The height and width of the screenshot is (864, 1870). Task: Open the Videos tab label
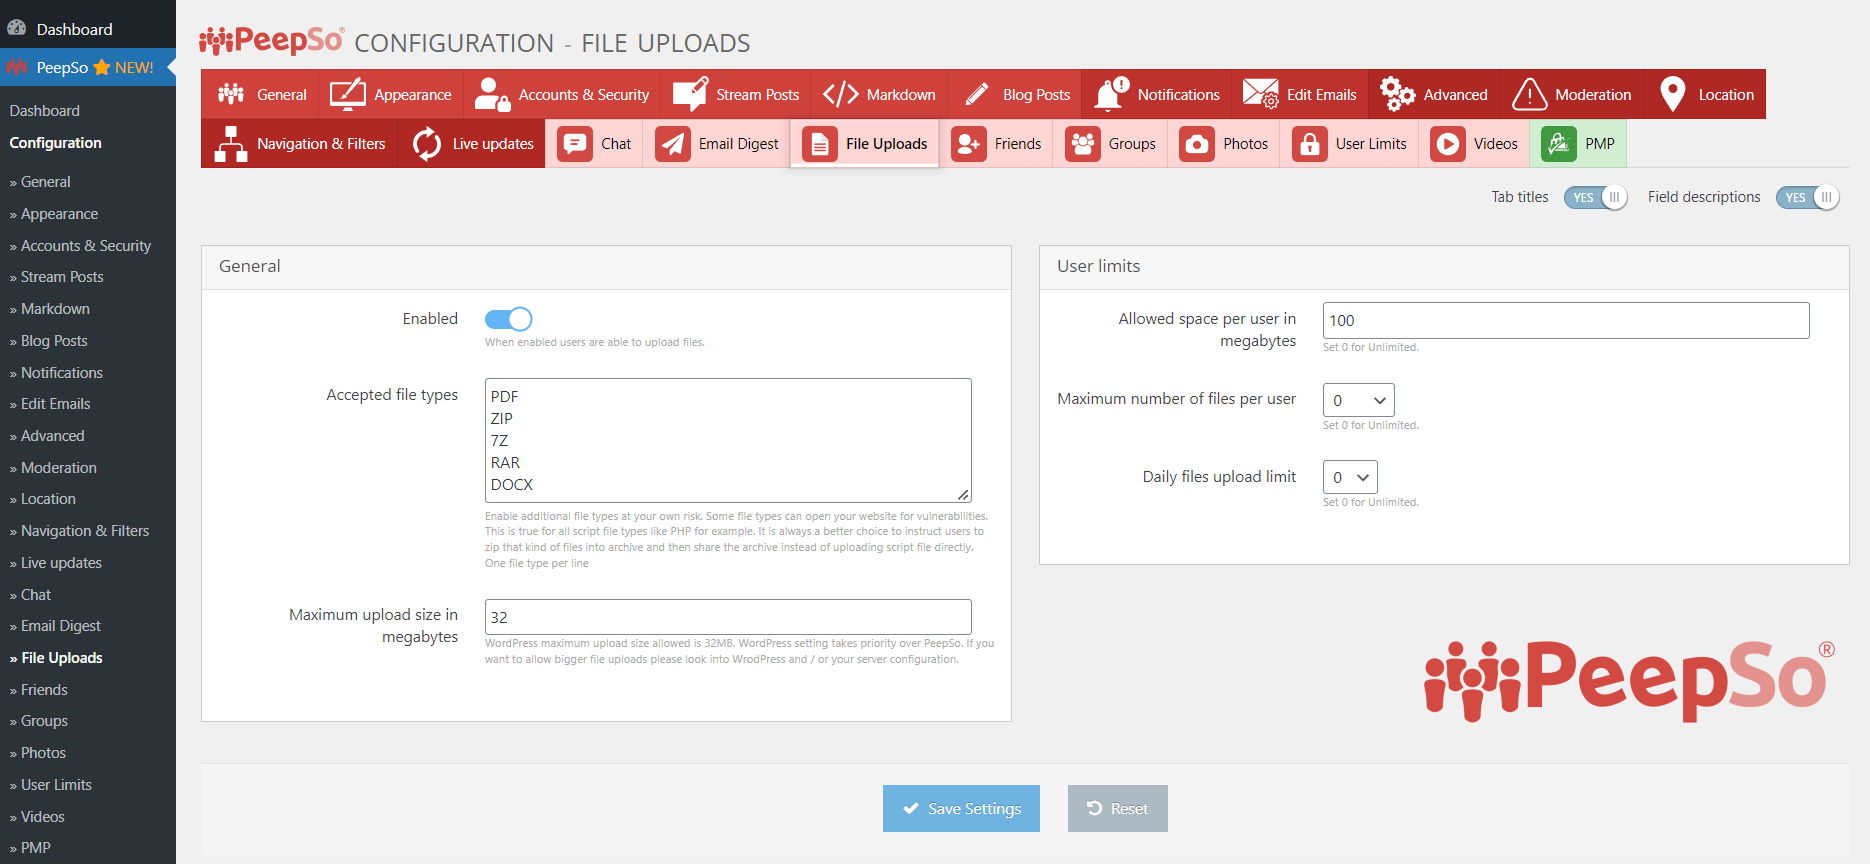(x=1495, y=144)
